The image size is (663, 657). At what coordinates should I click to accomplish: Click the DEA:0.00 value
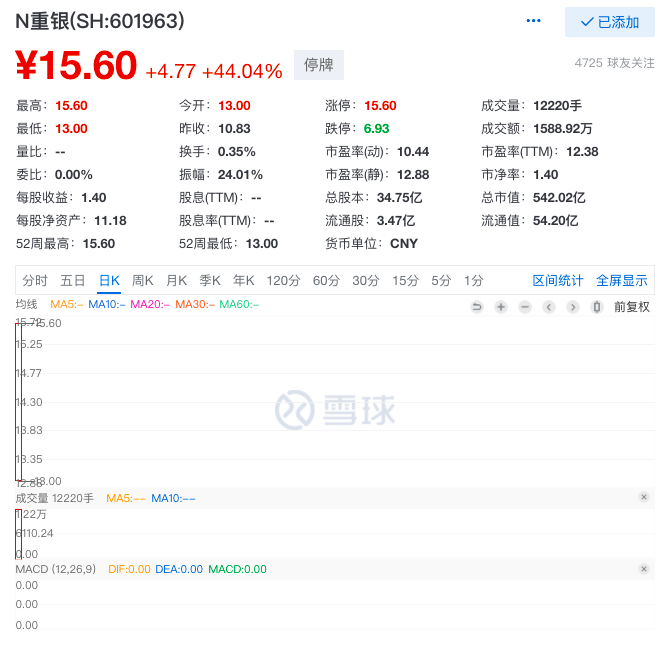click(x=179, y=569)
